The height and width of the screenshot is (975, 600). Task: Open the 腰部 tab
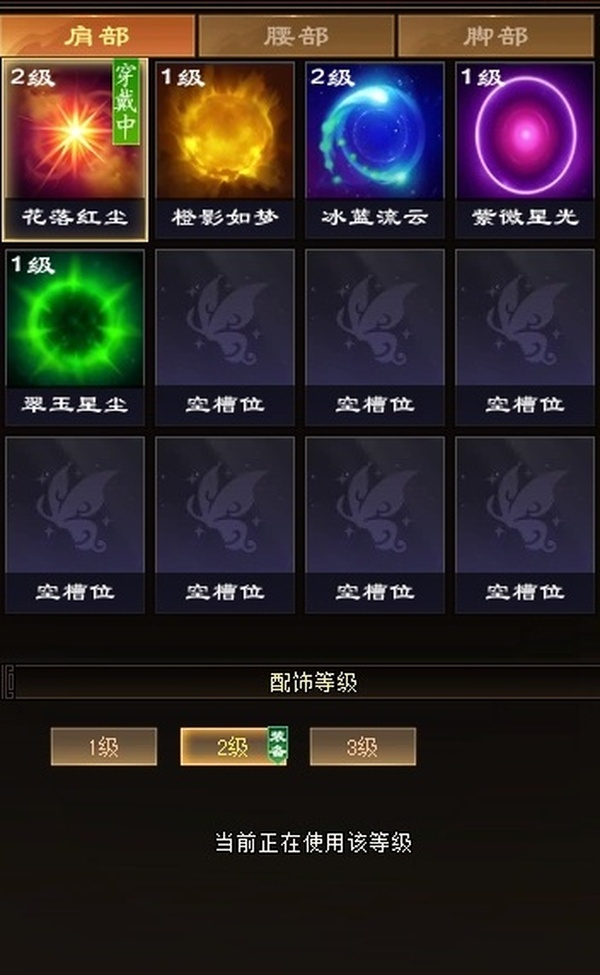click(296, 36)
